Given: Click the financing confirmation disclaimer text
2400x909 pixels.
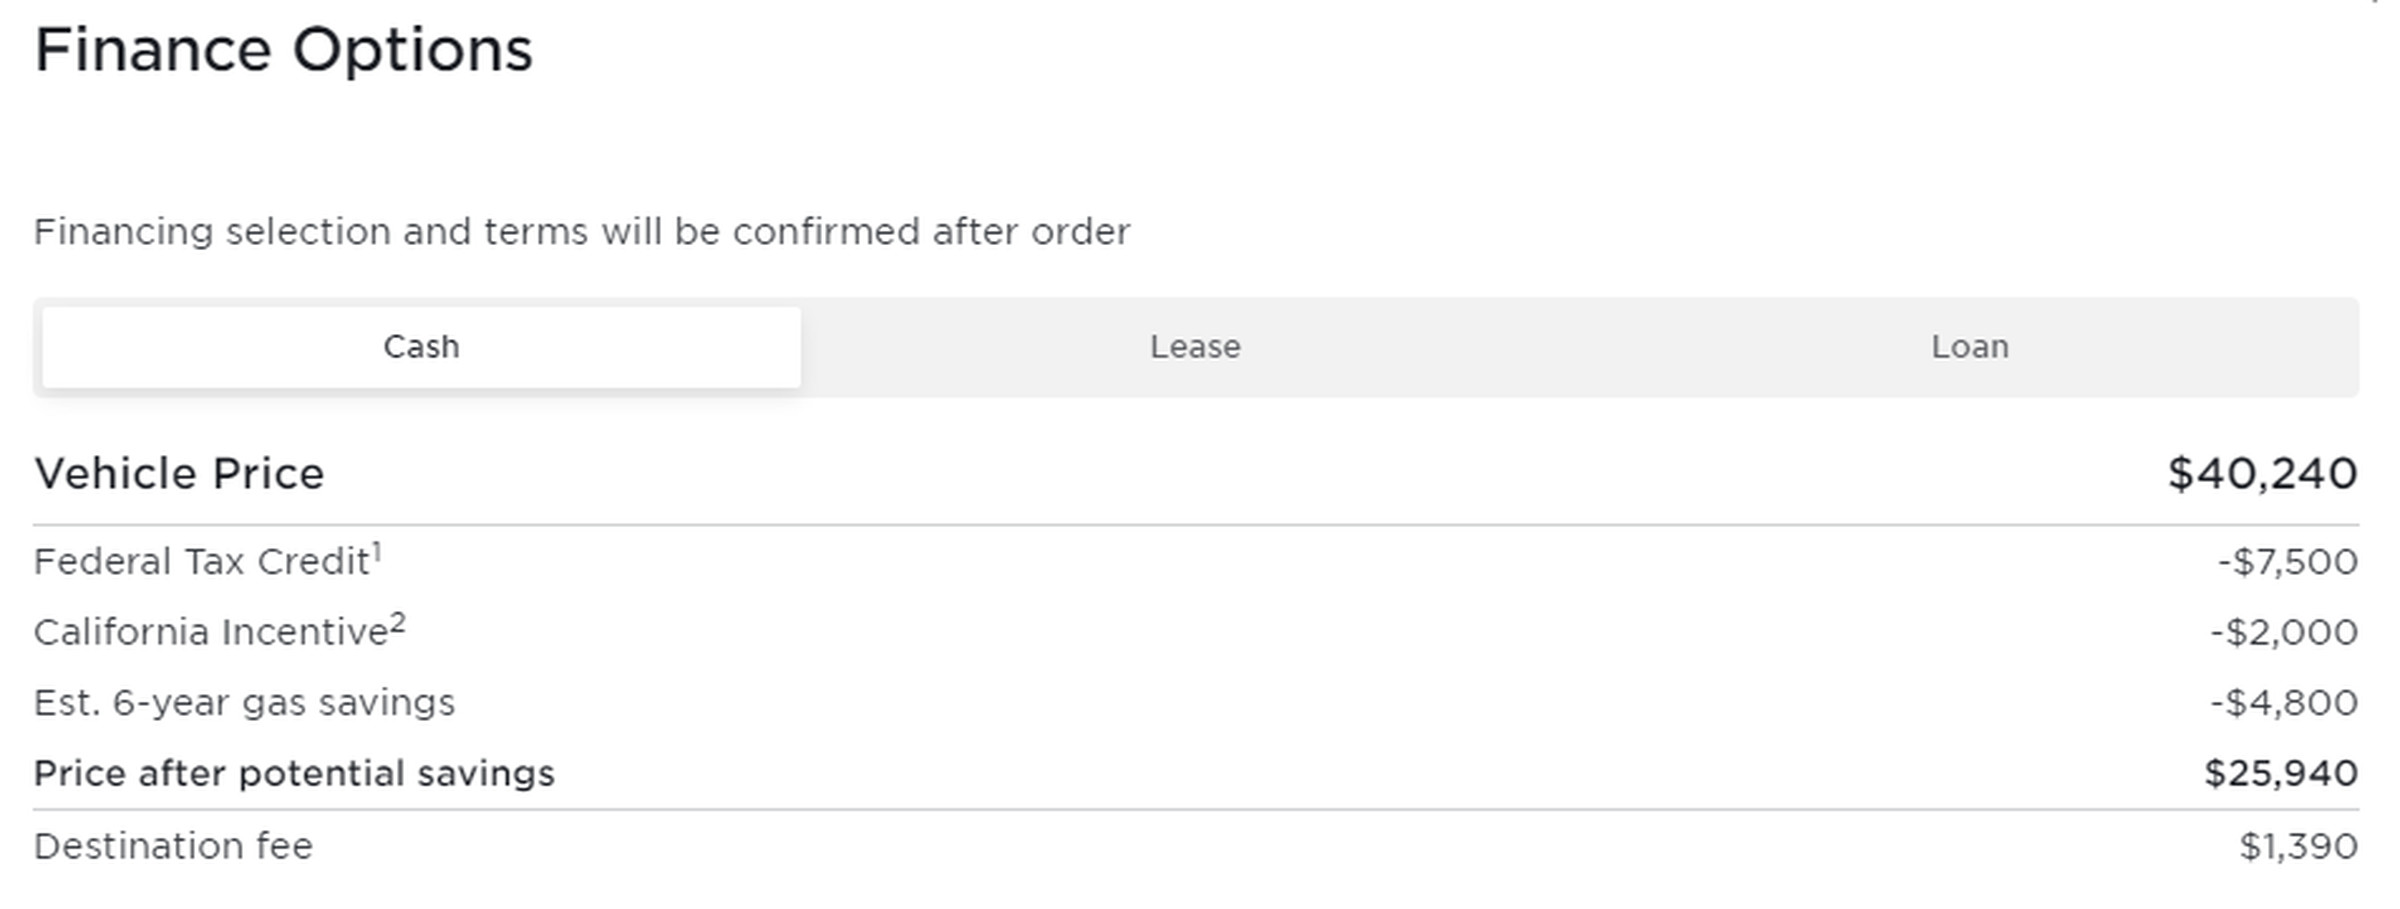Looking at the screenshot, I should 581,231.
